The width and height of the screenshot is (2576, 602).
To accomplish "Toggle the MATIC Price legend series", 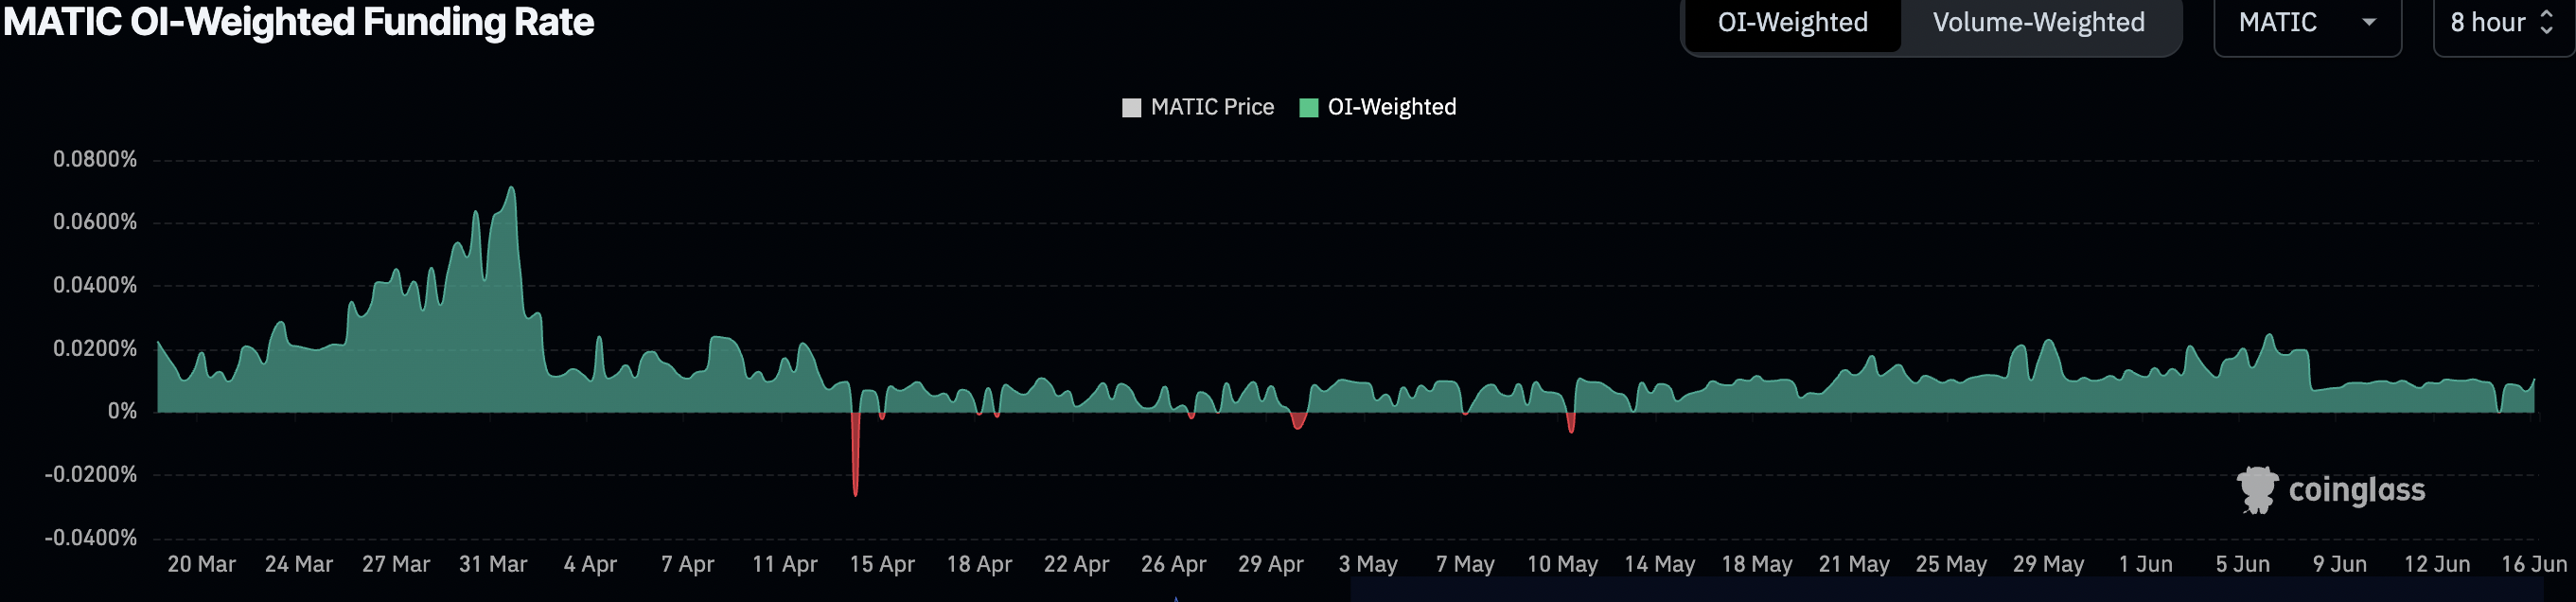I will point(1198,107).
